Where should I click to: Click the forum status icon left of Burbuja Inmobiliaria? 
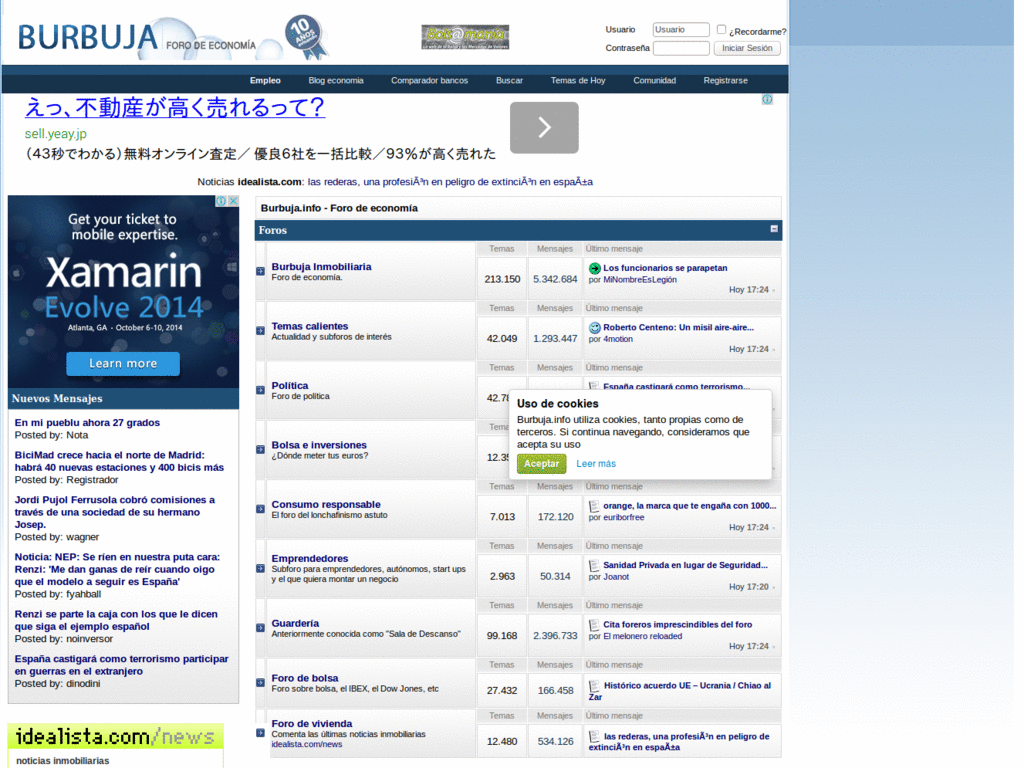pos(261,271)
